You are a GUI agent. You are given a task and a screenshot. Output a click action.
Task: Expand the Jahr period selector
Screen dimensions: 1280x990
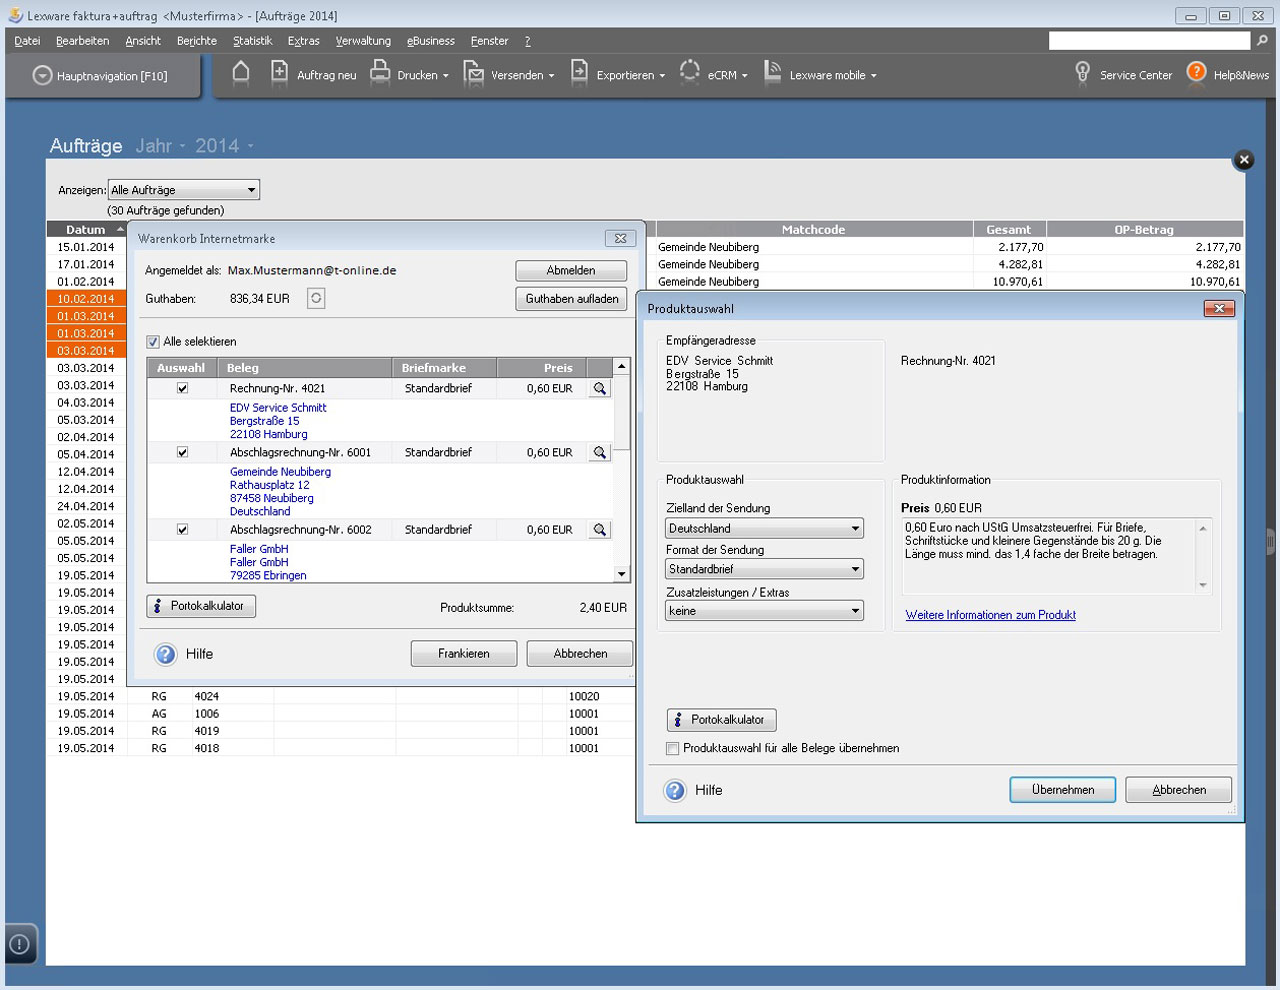pyautogui.click(x=160, y=146)
